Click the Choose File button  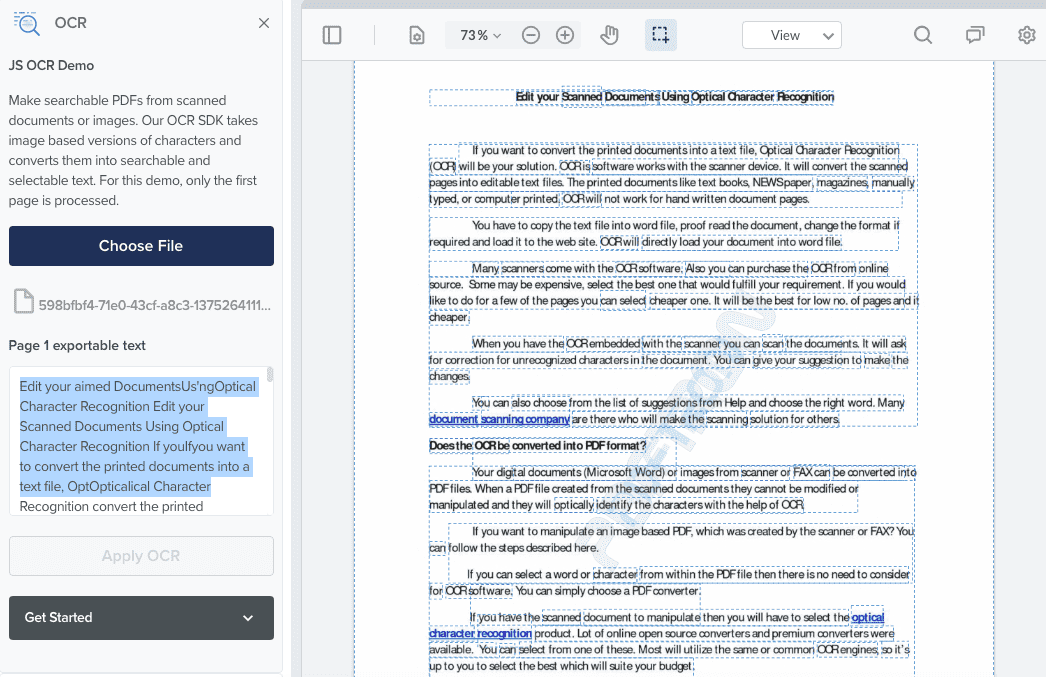tap(140, 245)
